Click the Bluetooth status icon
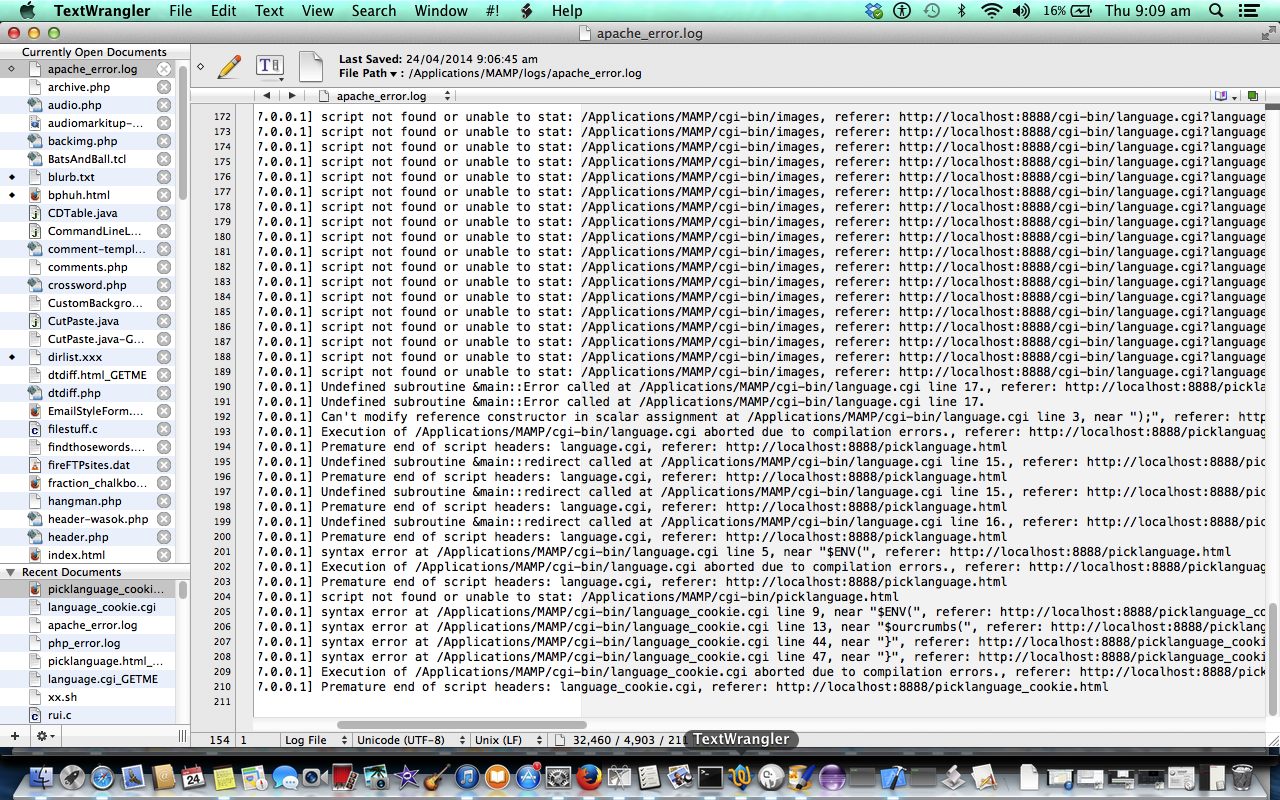 point(962,11)
